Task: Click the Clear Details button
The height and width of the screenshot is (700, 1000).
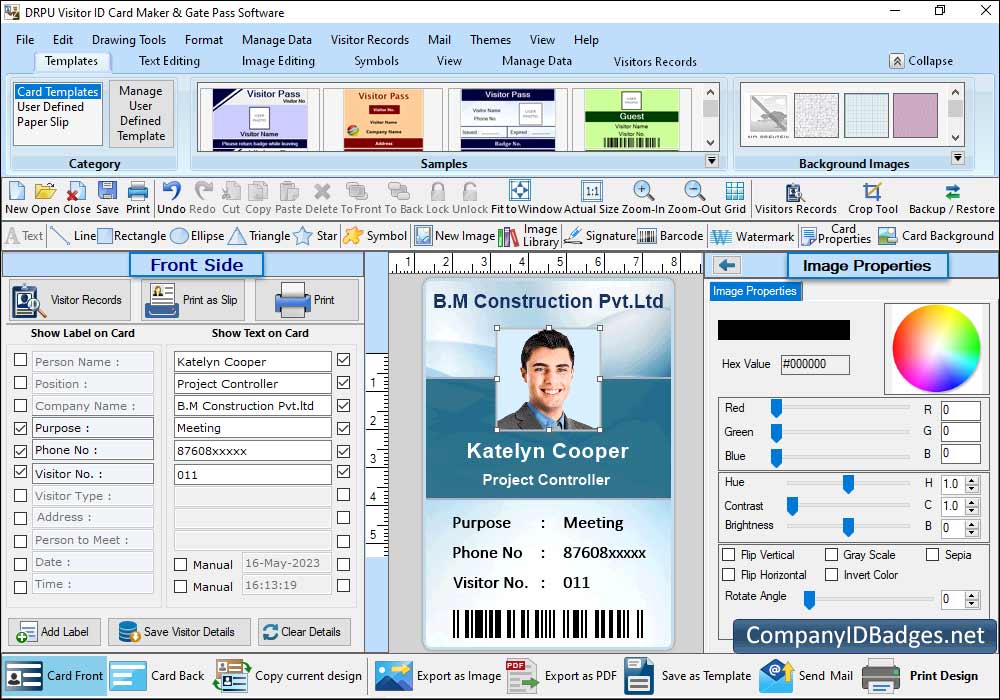Action: (304, 632)
